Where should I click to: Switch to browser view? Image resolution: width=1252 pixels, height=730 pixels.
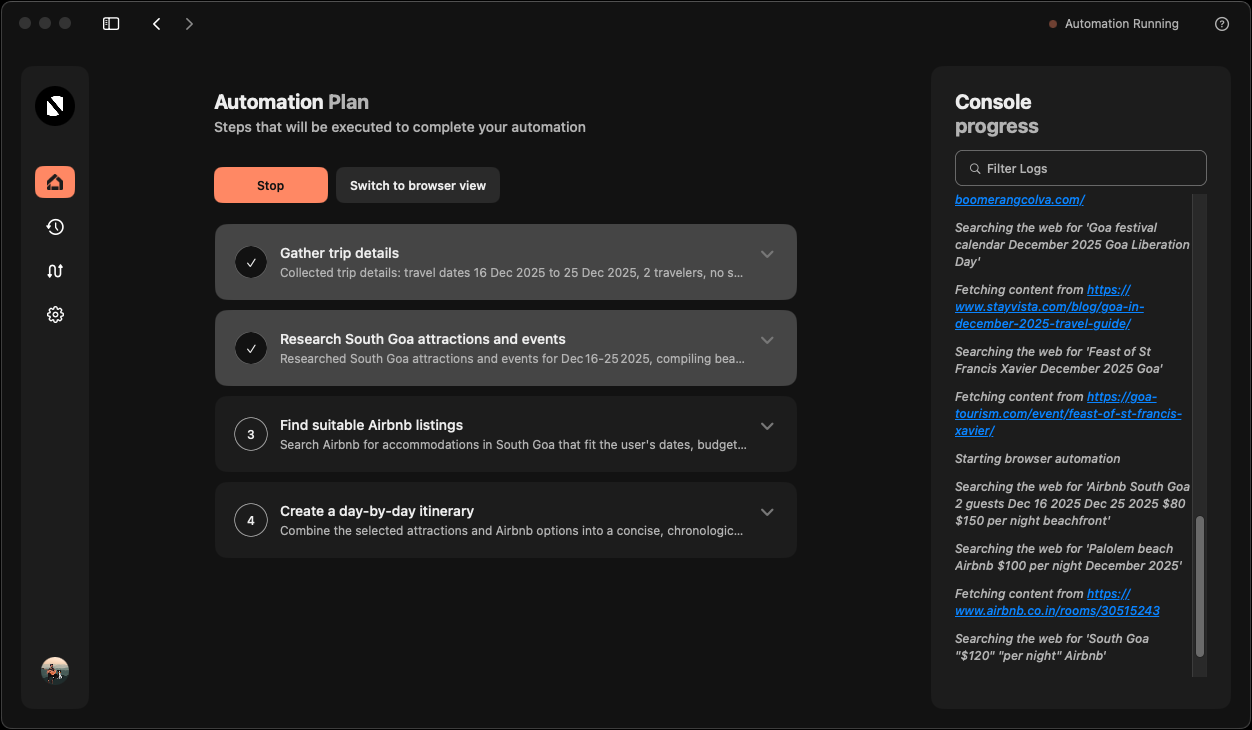[417, 185]
